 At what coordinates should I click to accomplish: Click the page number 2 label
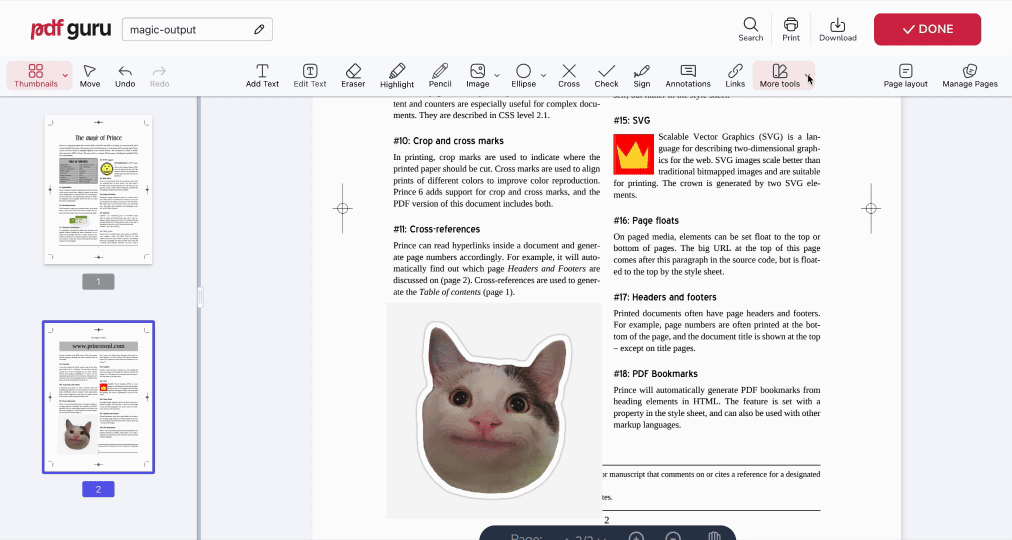[98, 489]
